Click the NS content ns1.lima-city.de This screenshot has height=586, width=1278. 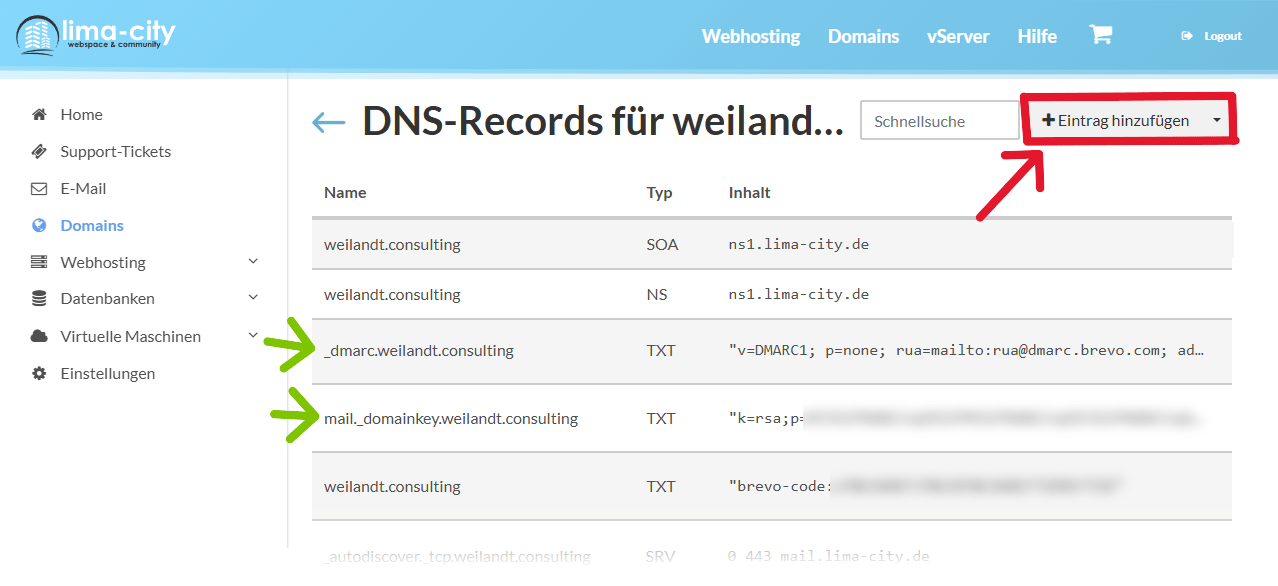798,294
